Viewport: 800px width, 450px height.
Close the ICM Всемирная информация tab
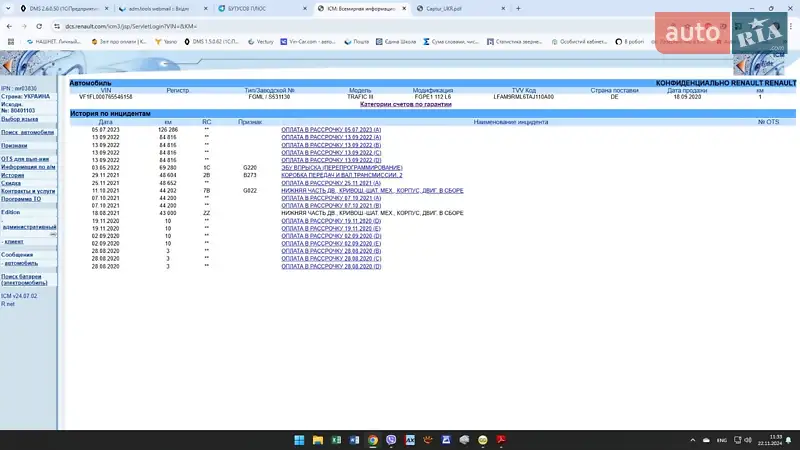[x=404, y=9]
